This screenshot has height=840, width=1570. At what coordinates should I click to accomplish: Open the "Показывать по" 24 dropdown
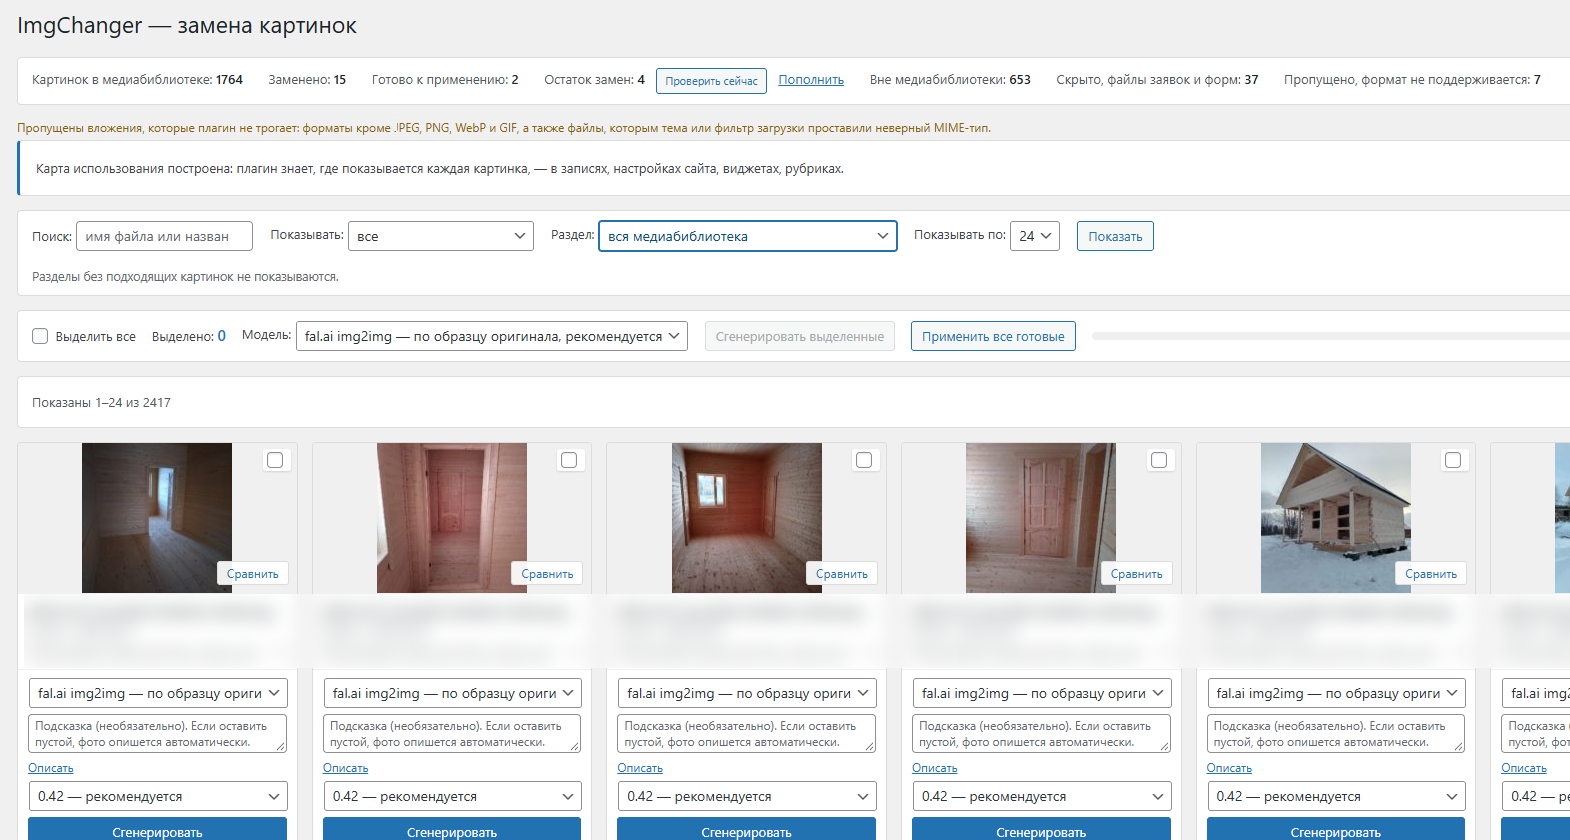1035,236
